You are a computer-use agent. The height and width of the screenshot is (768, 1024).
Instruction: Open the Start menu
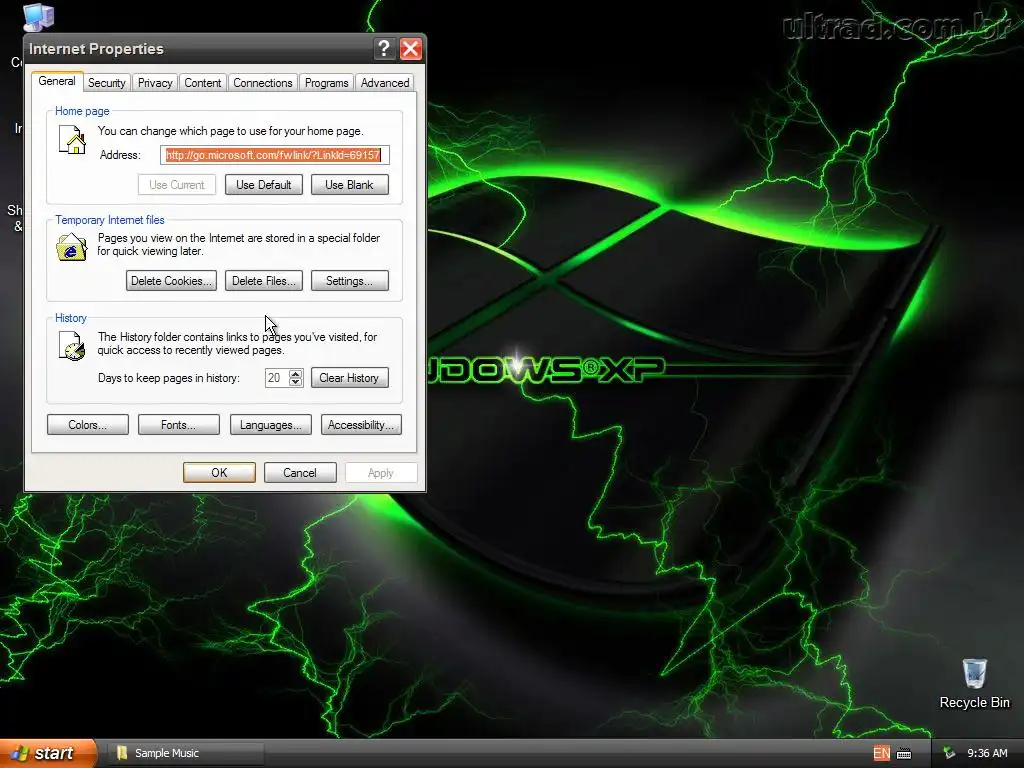(x=47, y=753)
